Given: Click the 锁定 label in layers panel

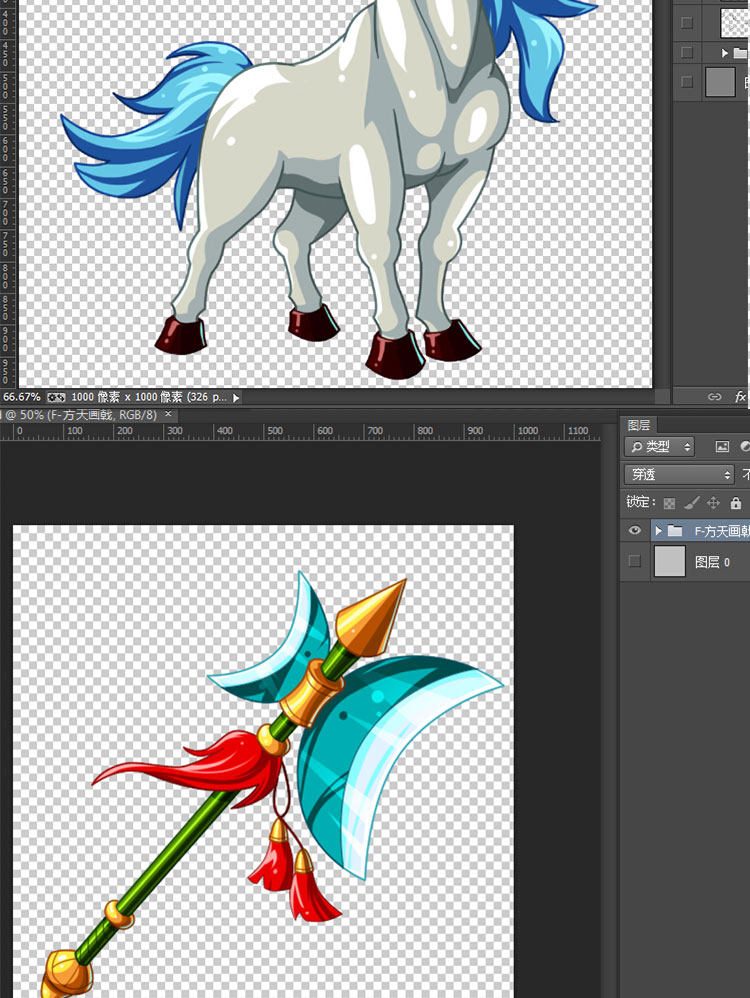Looking at the screenshot, I should click(639, 502).
